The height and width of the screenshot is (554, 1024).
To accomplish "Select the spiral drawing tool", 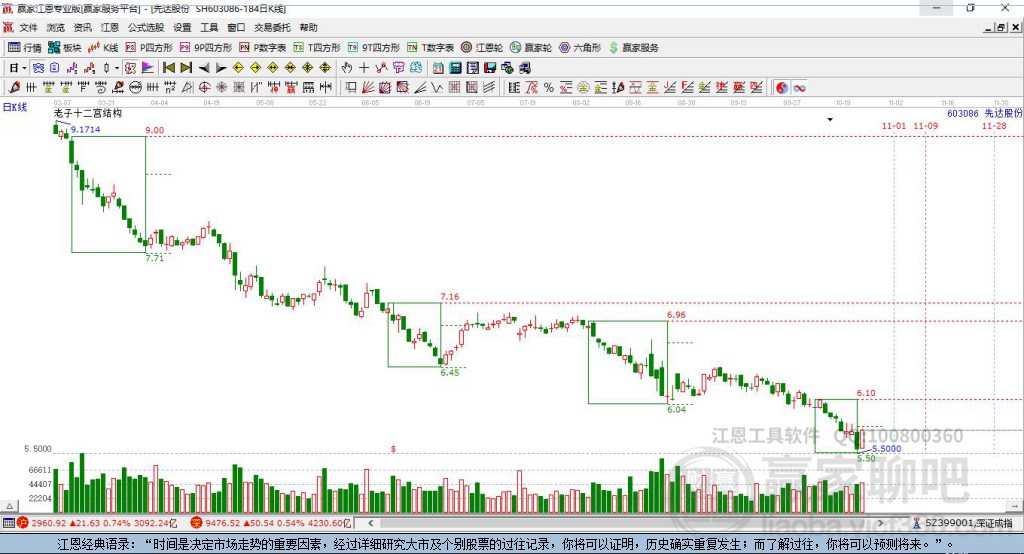I will pyautogui.click(x=101, y=88).
